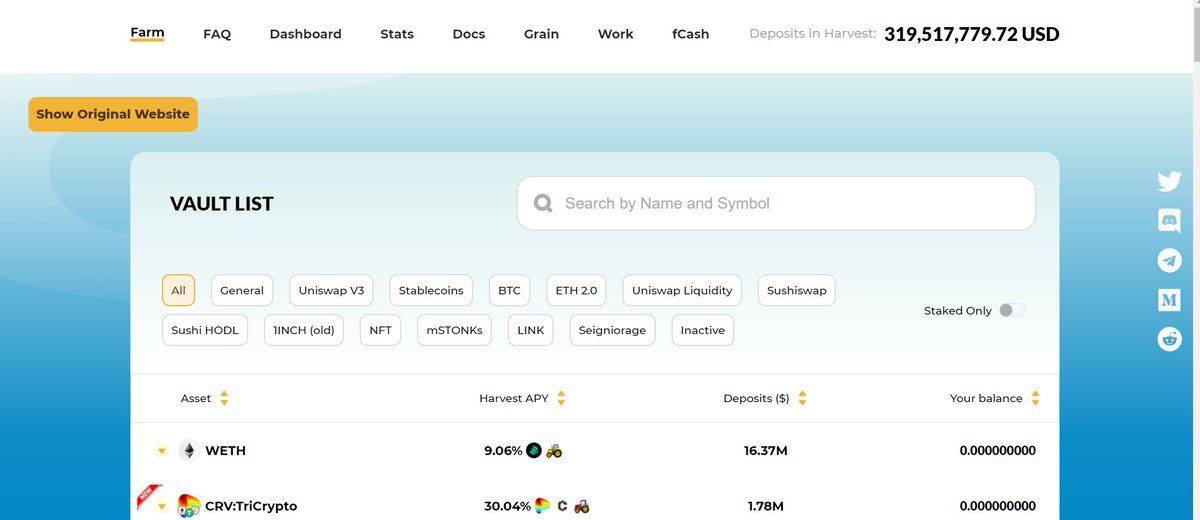This screenshot has width=1200, height=520.
Task: Open Reddit community icon
Action: [x=1169, y=338]
